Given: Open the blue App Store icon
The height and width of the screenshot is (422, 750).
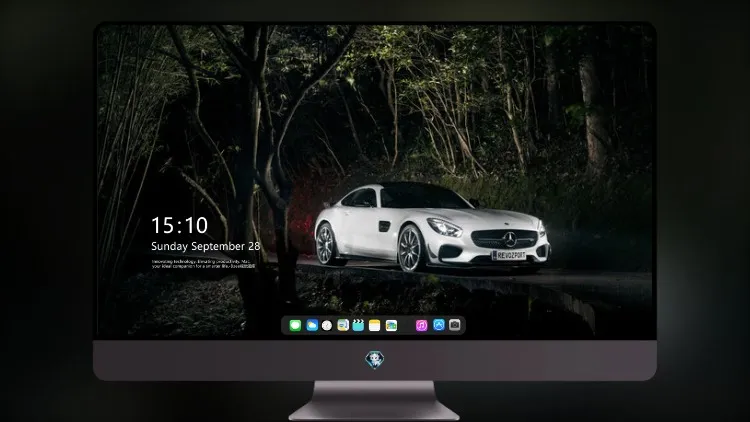Looking at the screenshot, I should click(x=439, y=325).
